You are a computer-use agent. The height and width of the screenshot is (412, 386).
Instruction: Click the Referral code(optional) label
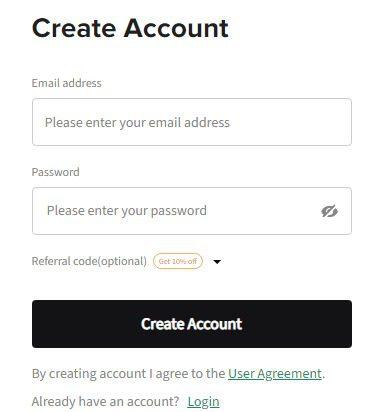(x=89, y=261)
